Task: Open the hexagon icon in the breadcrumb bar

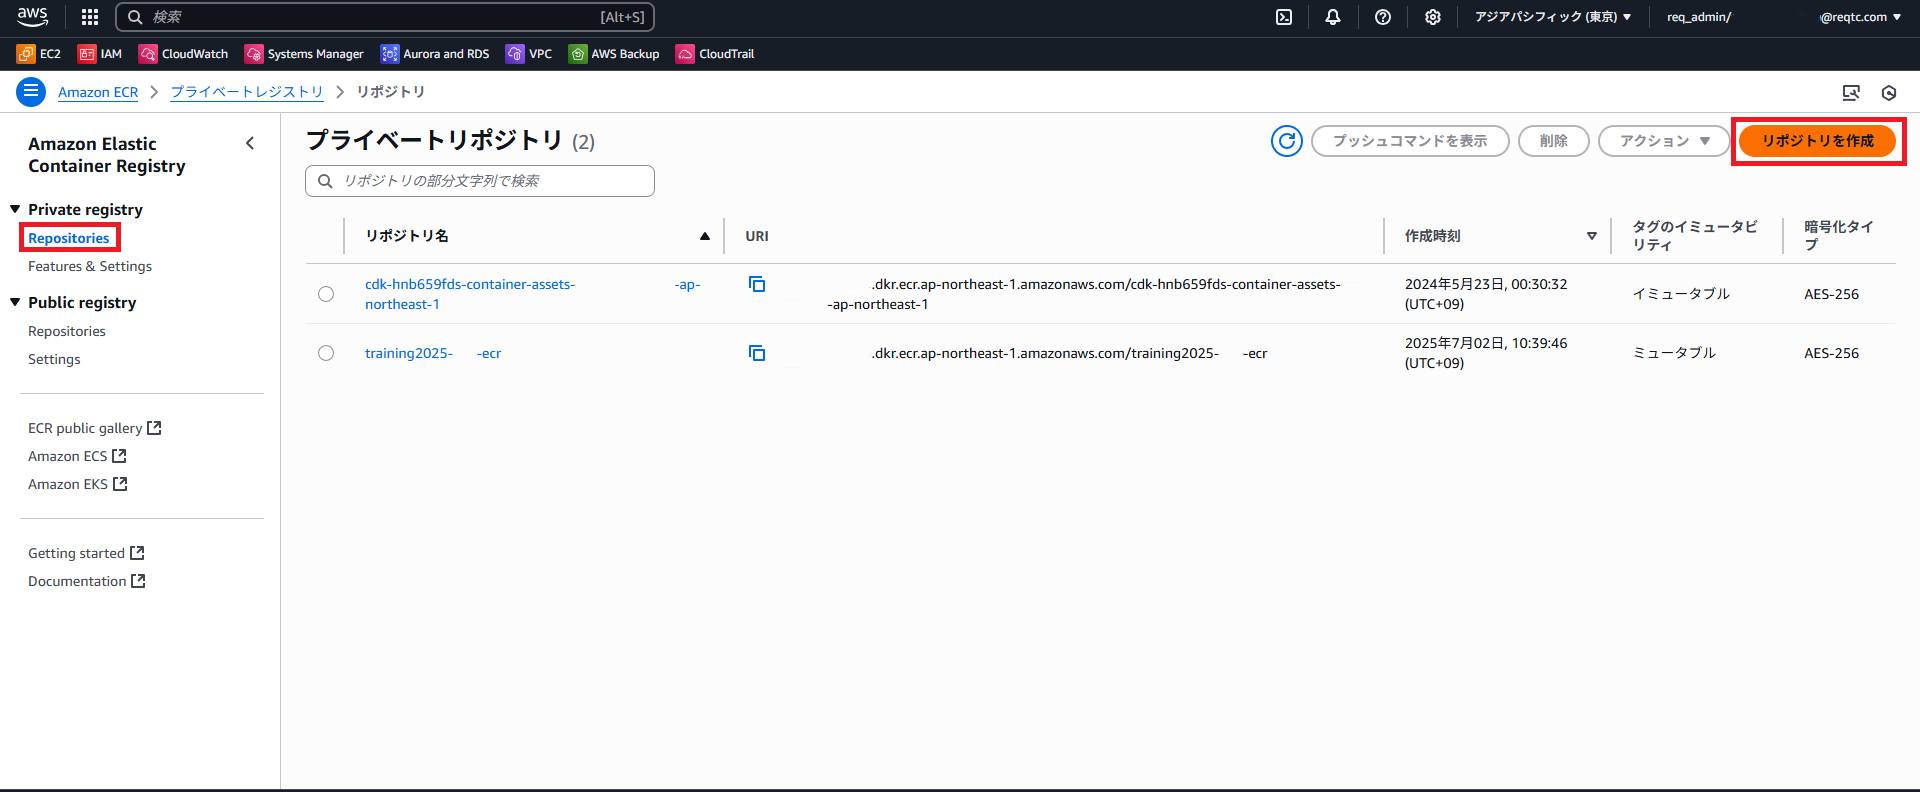Action: (1889, 93)
